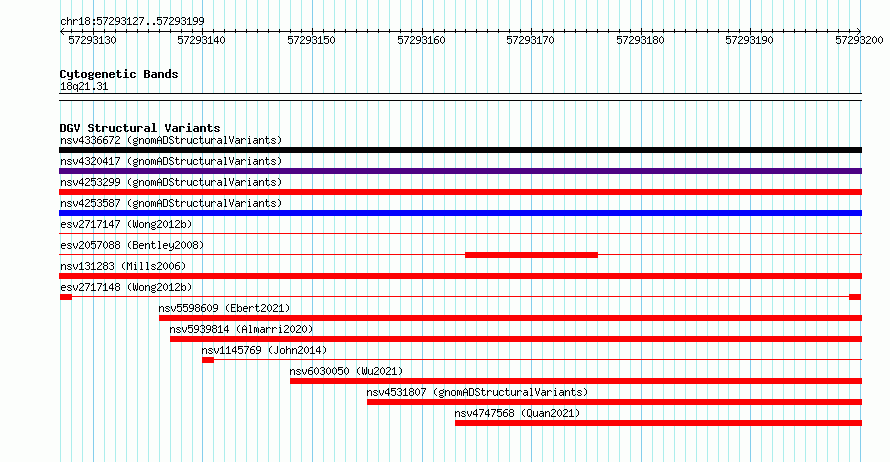Click the esv2717148 (Wong2012b) label
Image resolution: width=890 pixels, height=462 pixels.
point(126,287)
